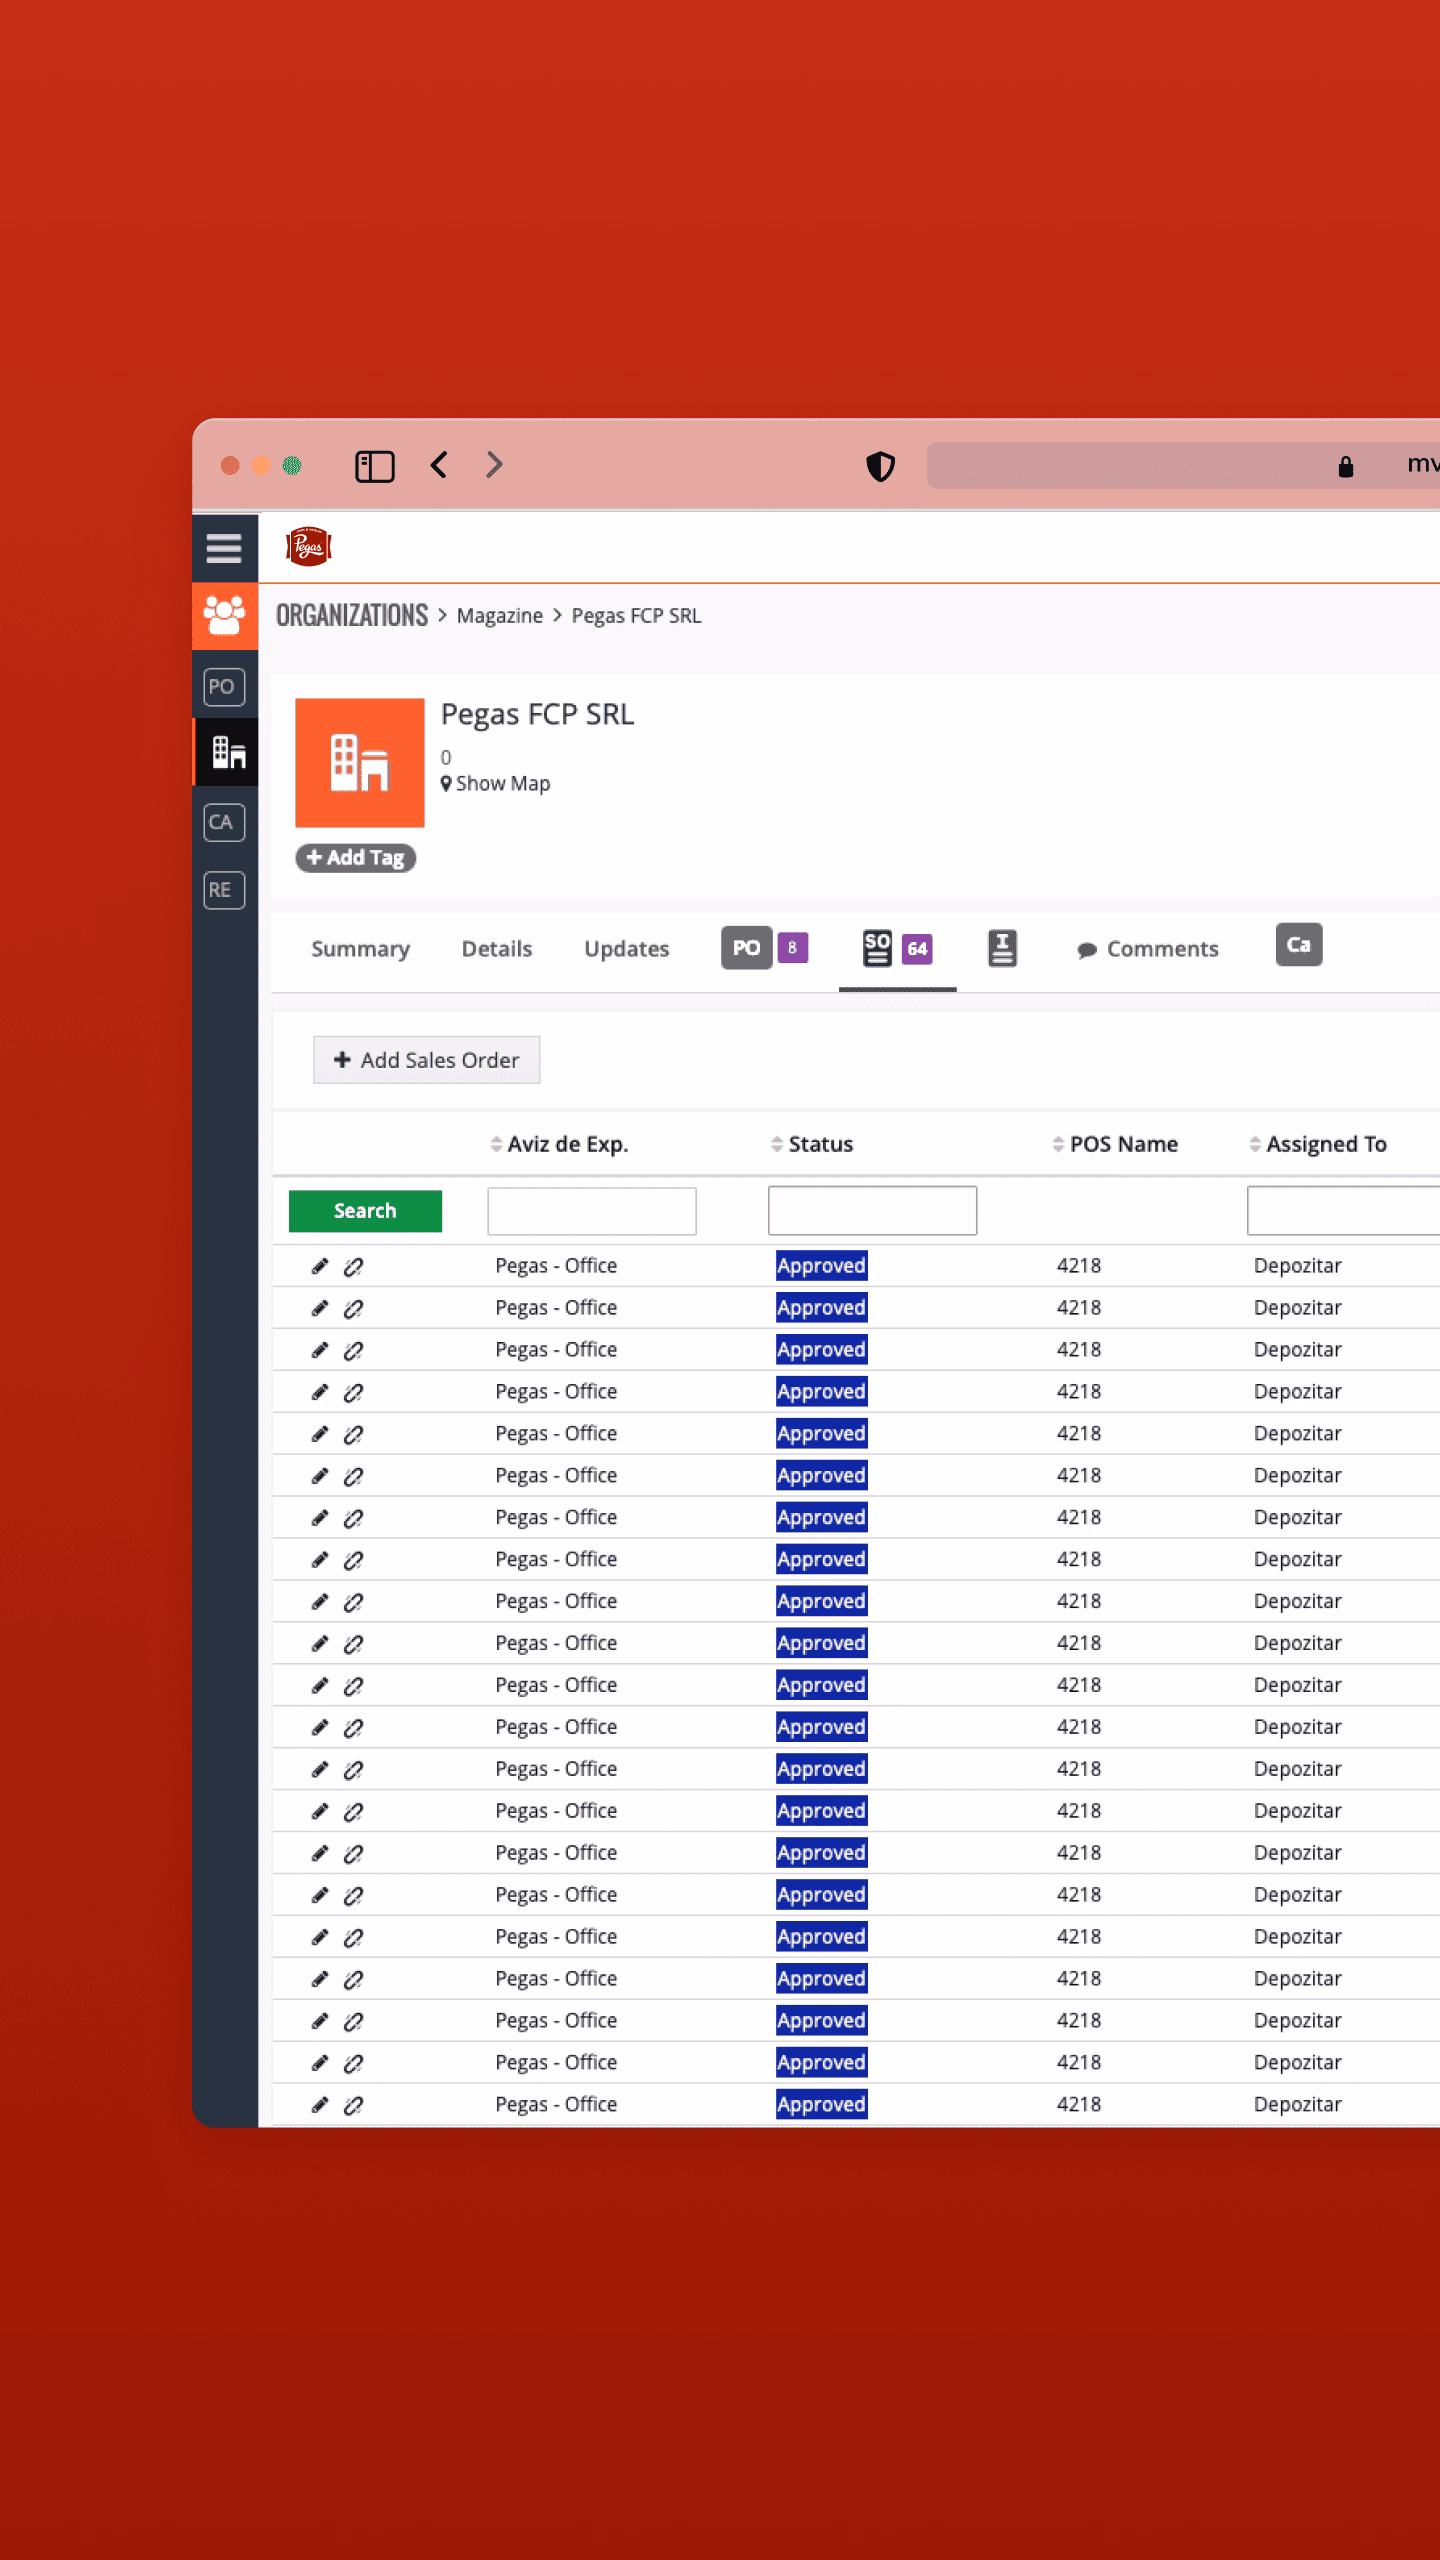Open the PO module in sidebar
Image resolution: width=1440 pixels, height=2560 pixels.
[x=224, y=687]
